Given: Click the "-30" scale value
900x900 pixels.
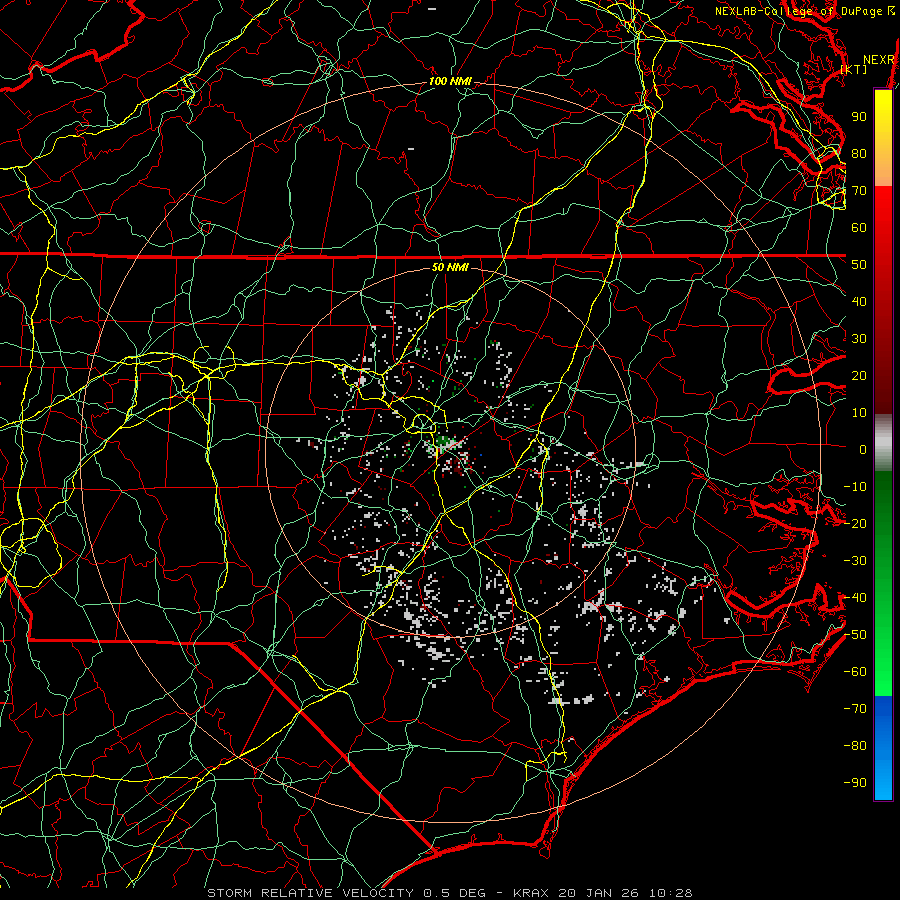Looking at the screenshot, I should [x=855, y=561].
